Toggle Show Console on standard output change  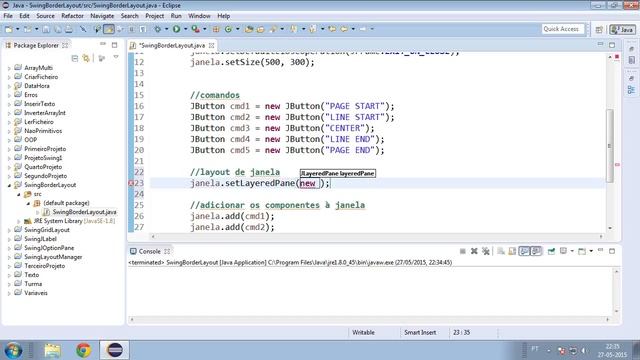[x=524, y=251]
